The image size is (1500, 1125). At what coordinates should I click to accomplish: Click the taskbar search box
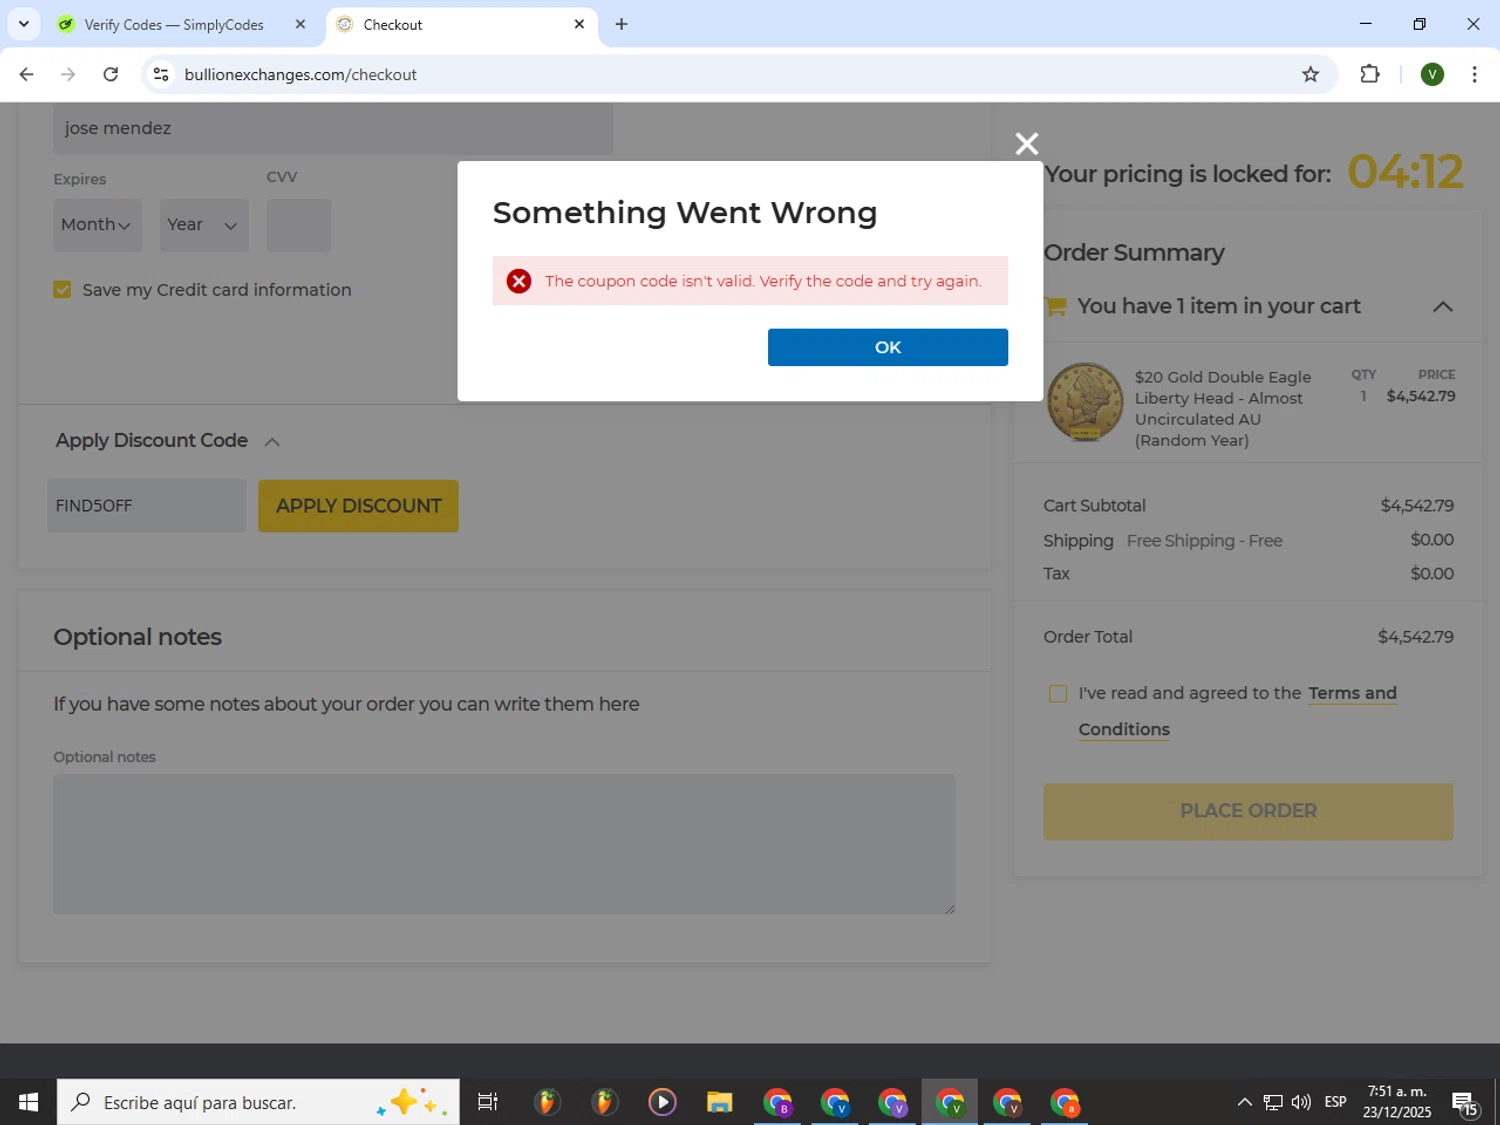pyautogui.click(x=258, y=1102)
